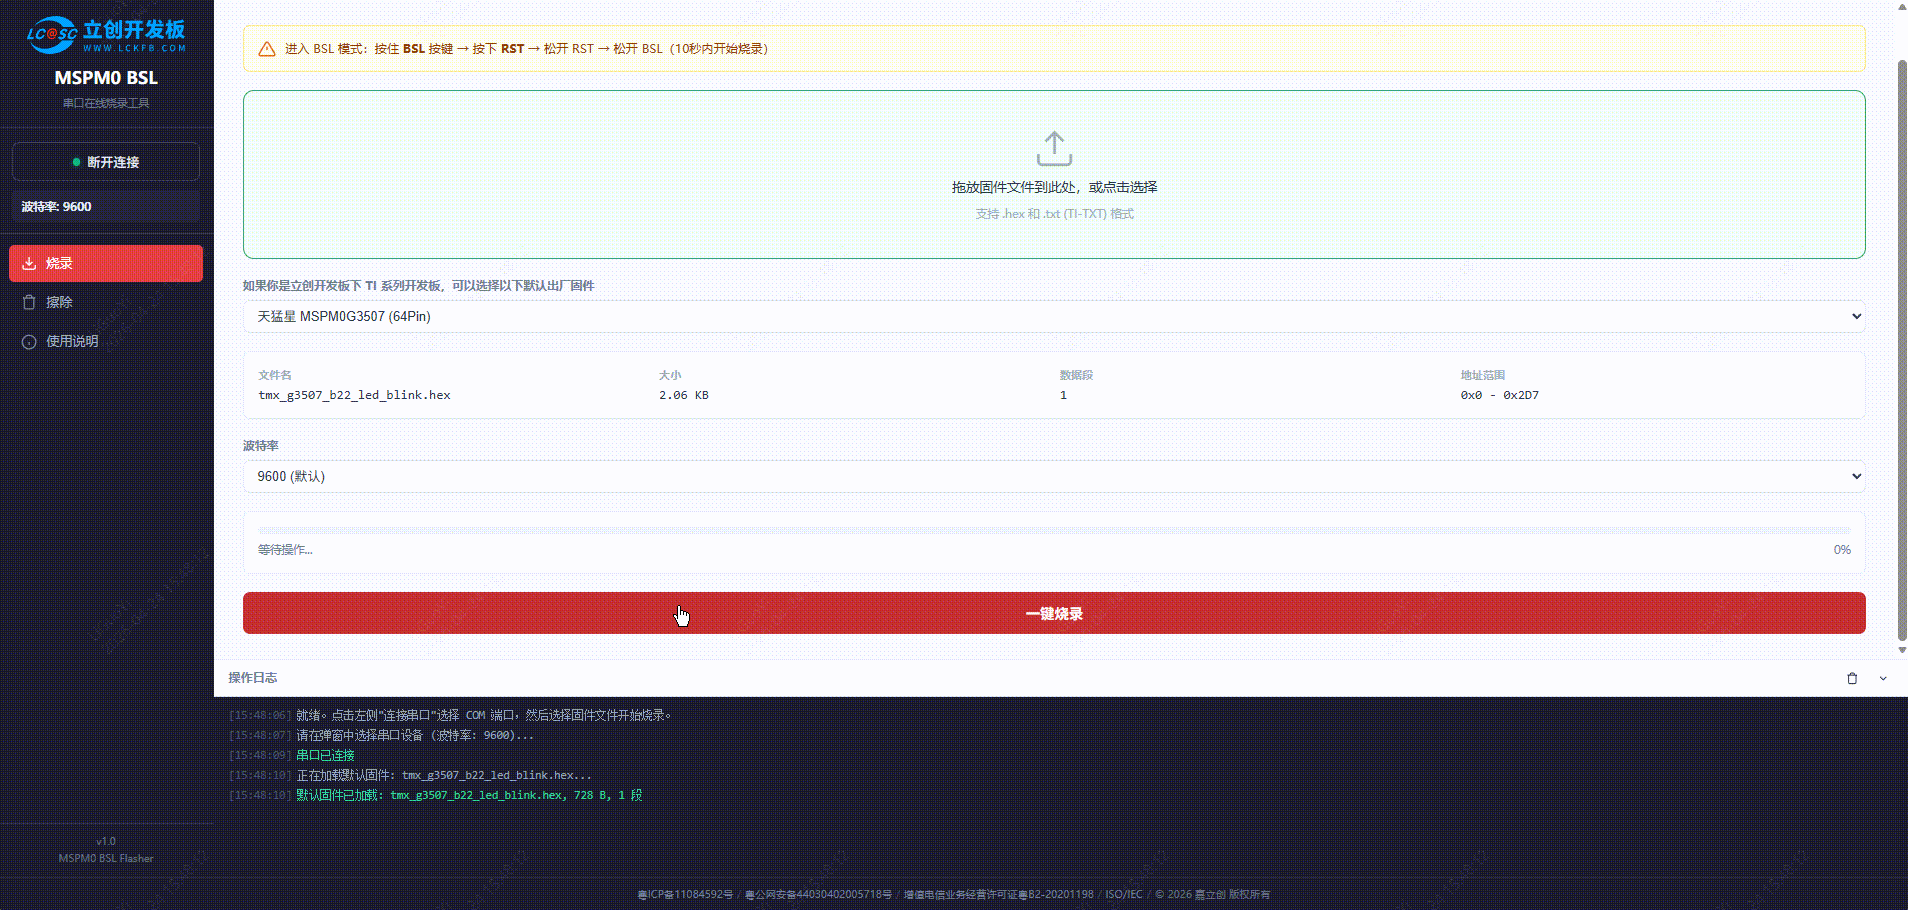The image size is (1908, 910).
Task: Click the 数据段 value 1
Action: point(1063,395)
